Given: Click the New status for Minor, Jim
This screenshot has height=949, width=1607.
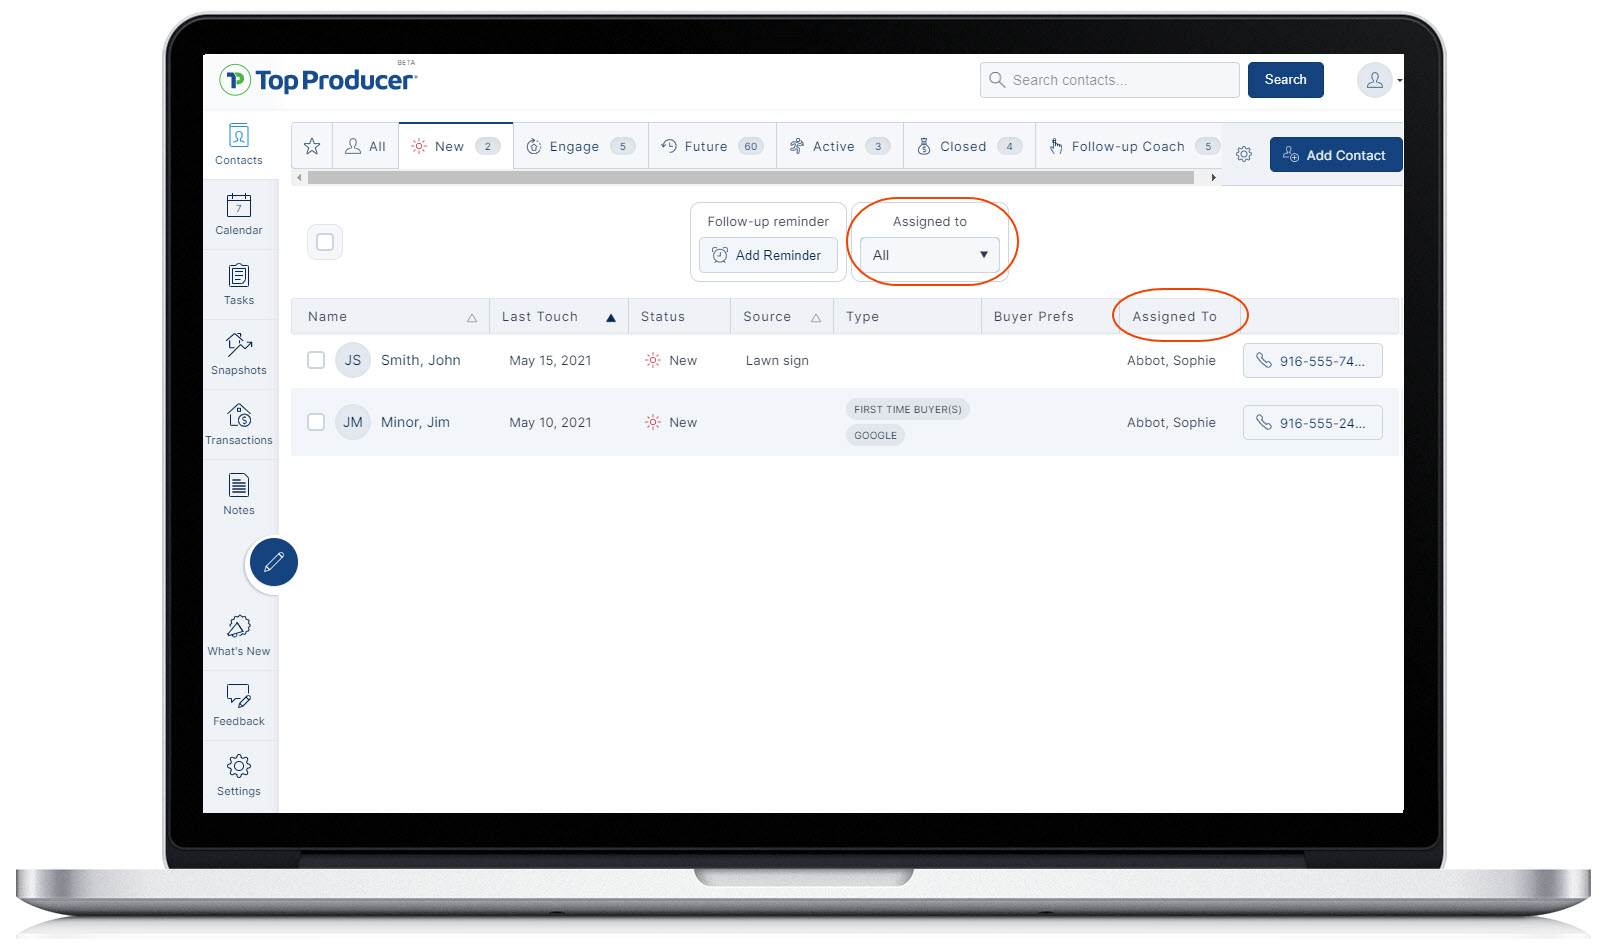Looking at the screenshot, I should (x=671, y=422).
